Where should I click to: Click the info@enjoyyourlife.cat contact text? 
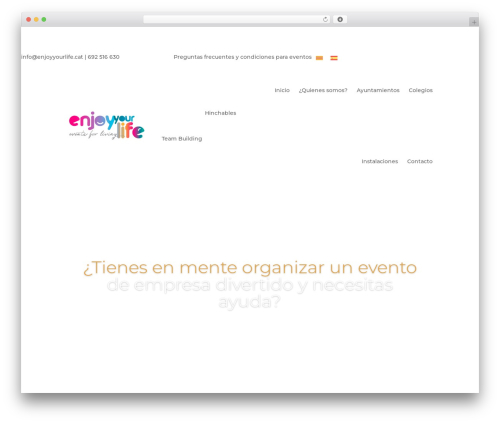click(52, 57)
